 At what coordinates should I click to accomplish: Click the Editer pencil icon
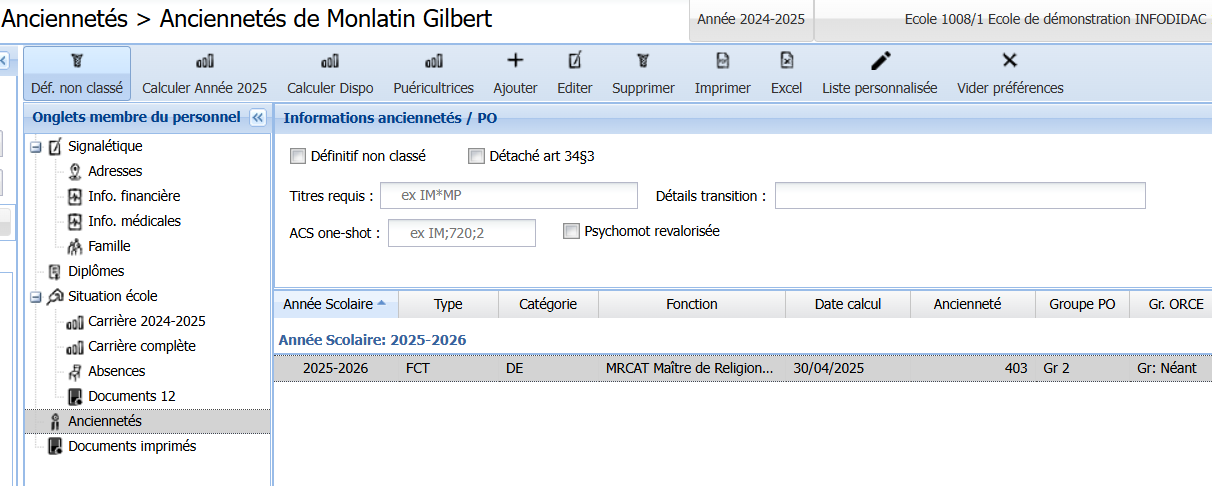(574, 61)
